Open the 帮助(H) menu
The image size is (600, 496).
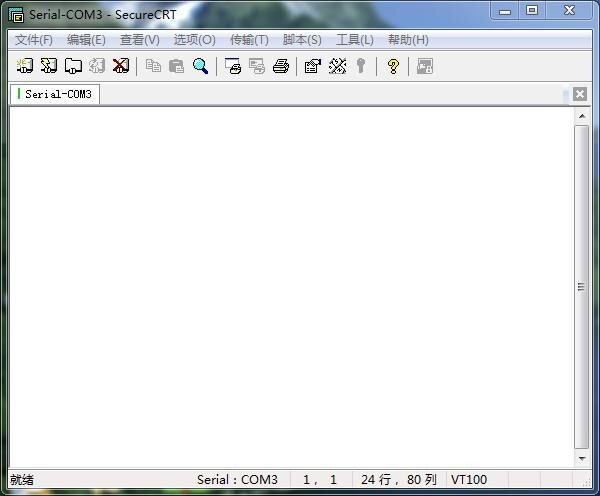click(x=408, y=40)
